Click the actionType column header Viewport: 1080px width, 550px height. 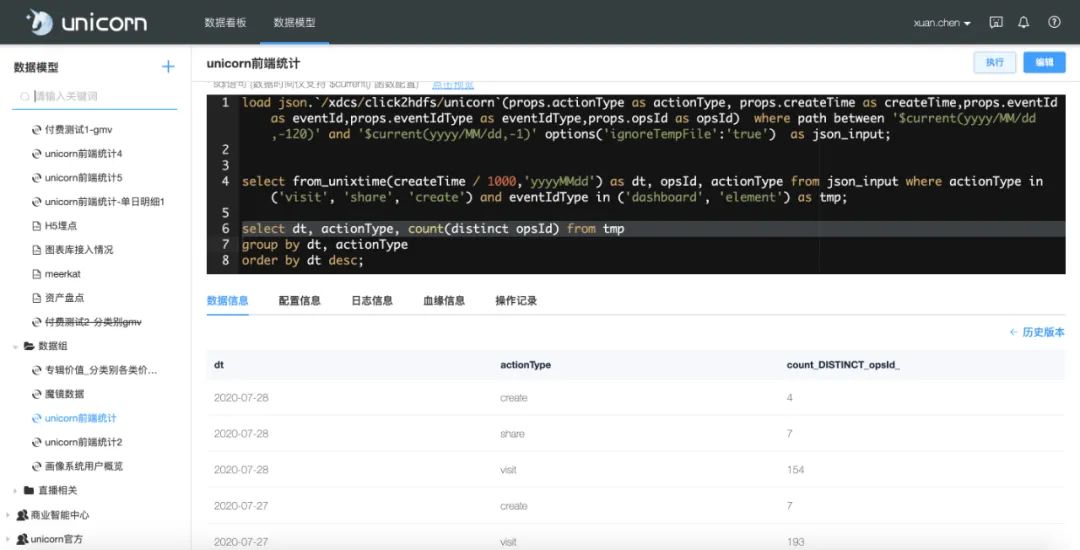point(526,365)
